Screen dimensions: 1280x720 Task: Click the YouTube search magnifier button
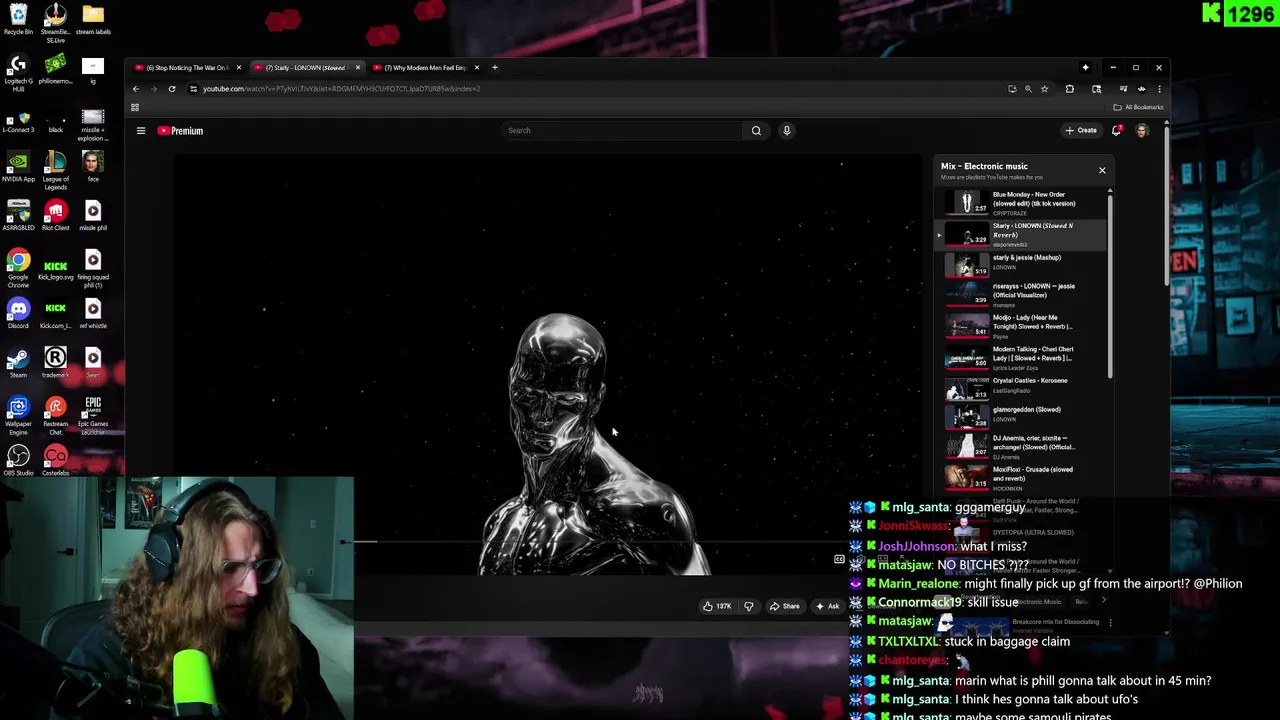tap(756, 130)
